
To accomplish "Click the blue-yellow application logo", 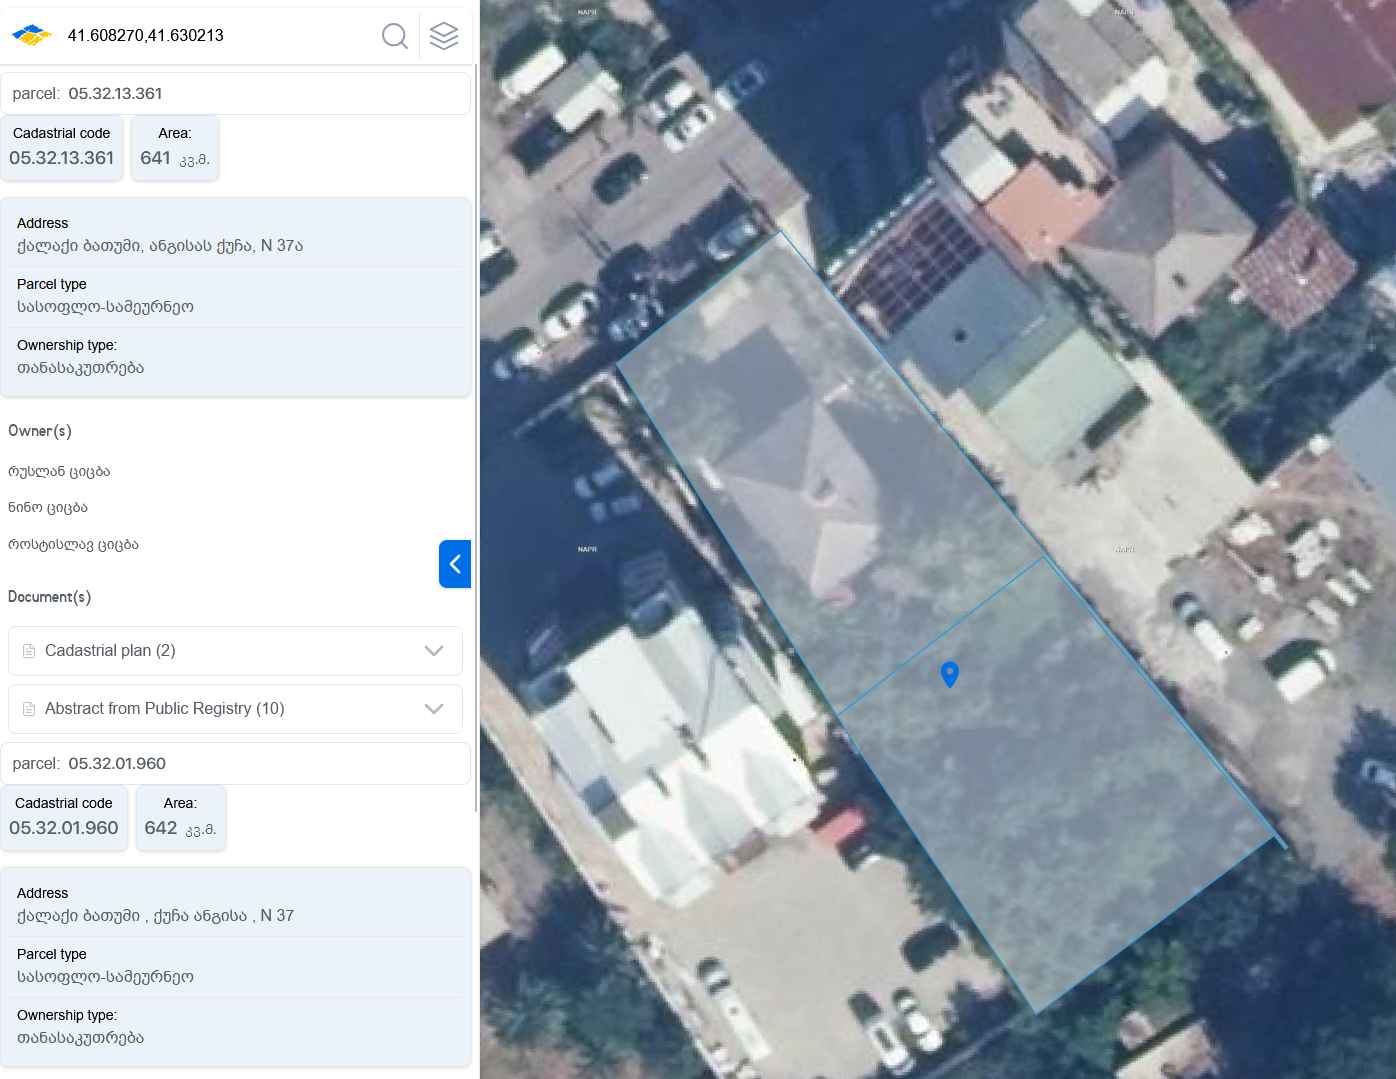I will [x=32, y=35].
